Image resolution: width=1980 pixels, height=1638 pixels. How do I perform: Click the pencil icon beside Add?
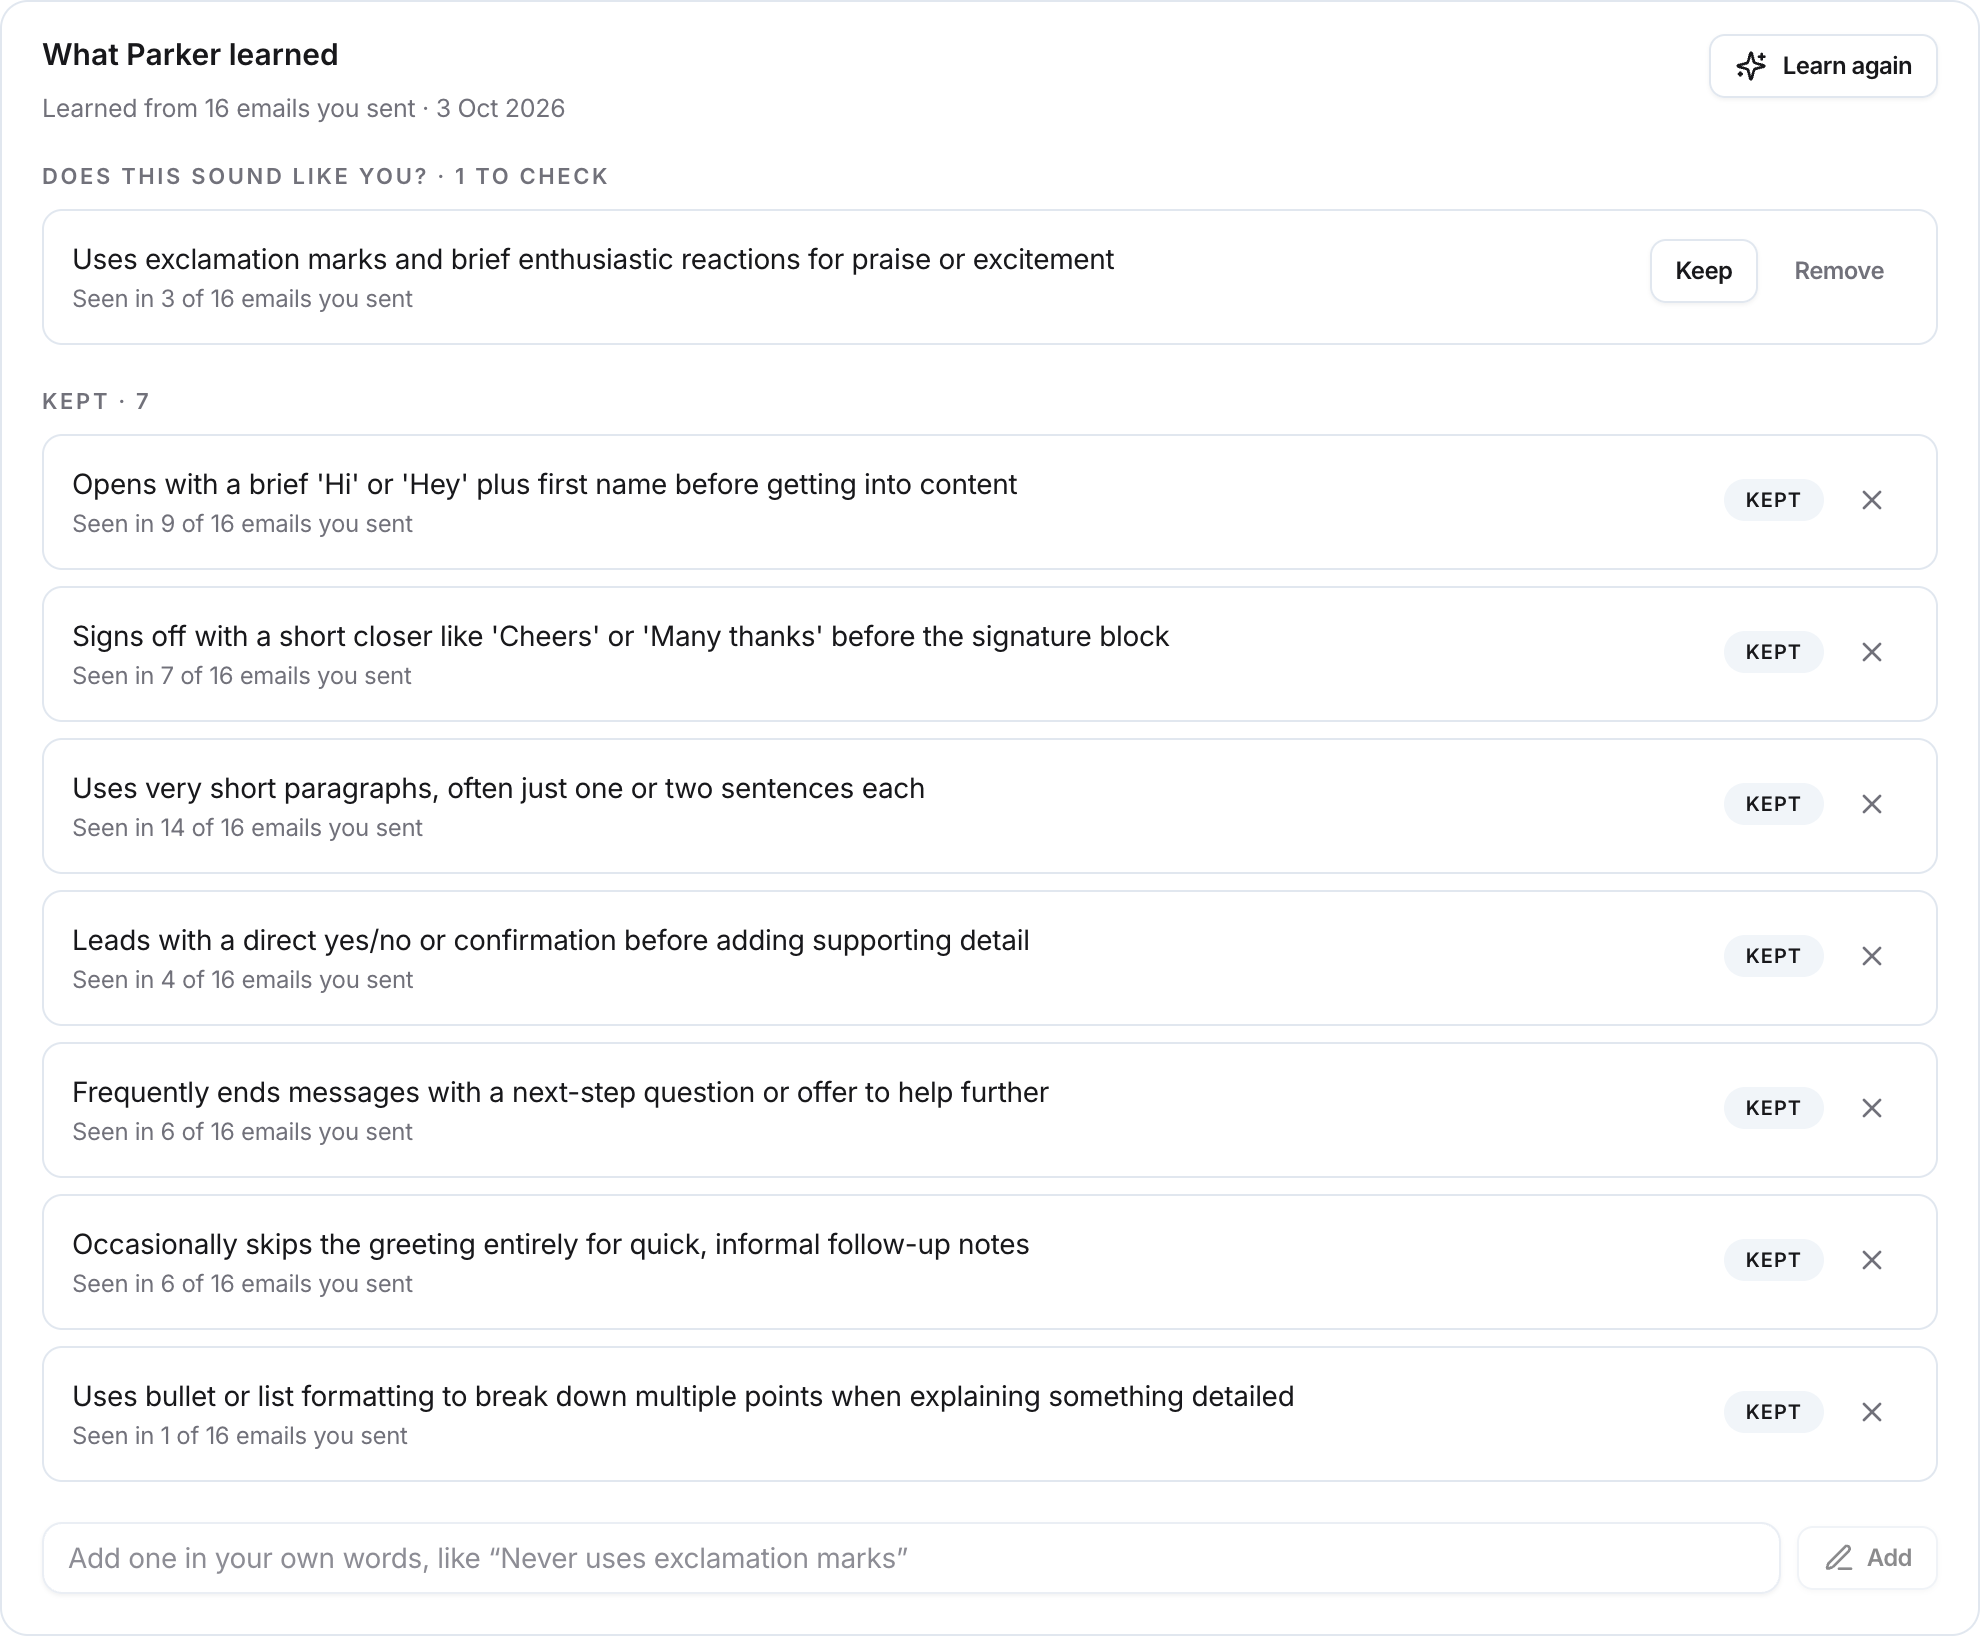(1839, 1558)
